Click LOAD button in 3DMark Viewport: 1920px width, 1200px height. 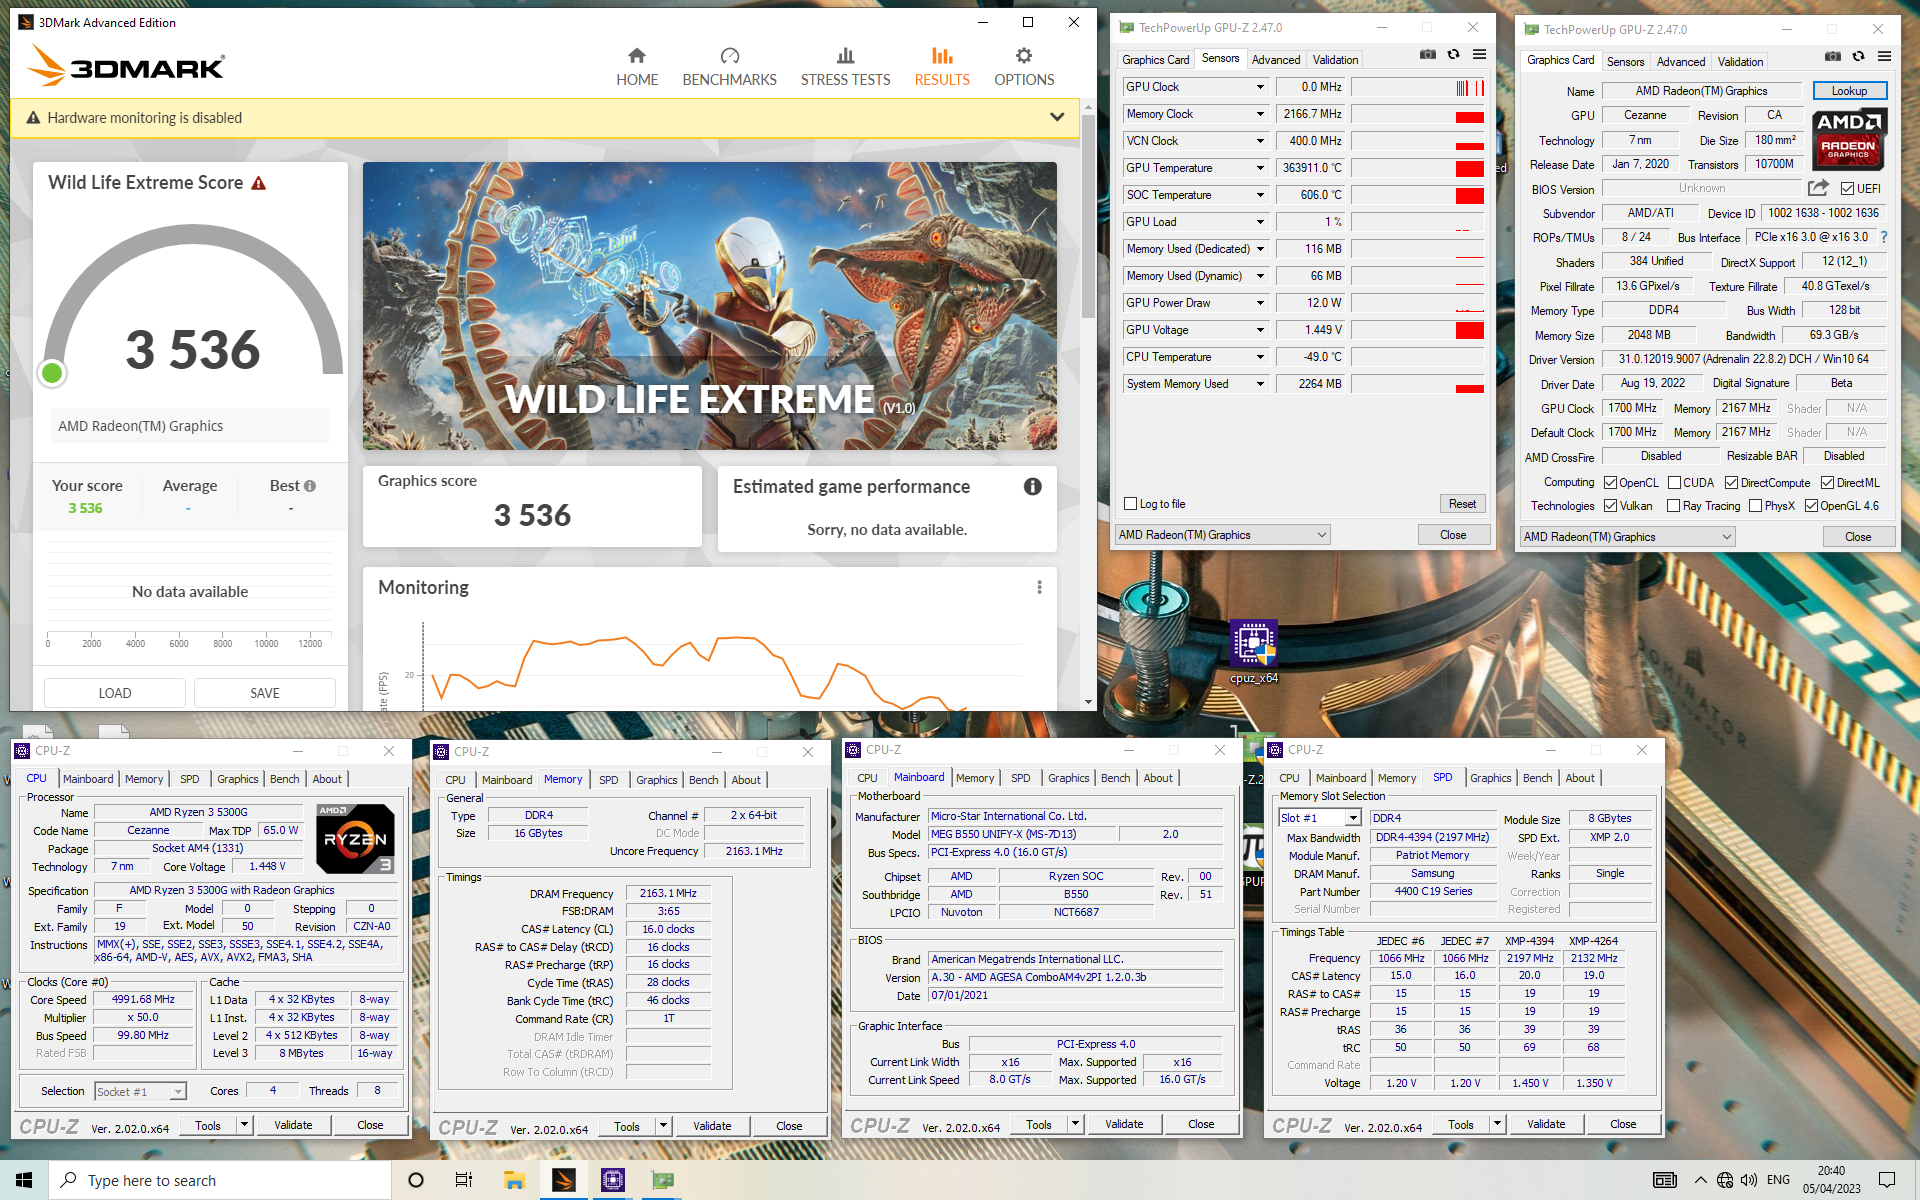coord(115,693)
